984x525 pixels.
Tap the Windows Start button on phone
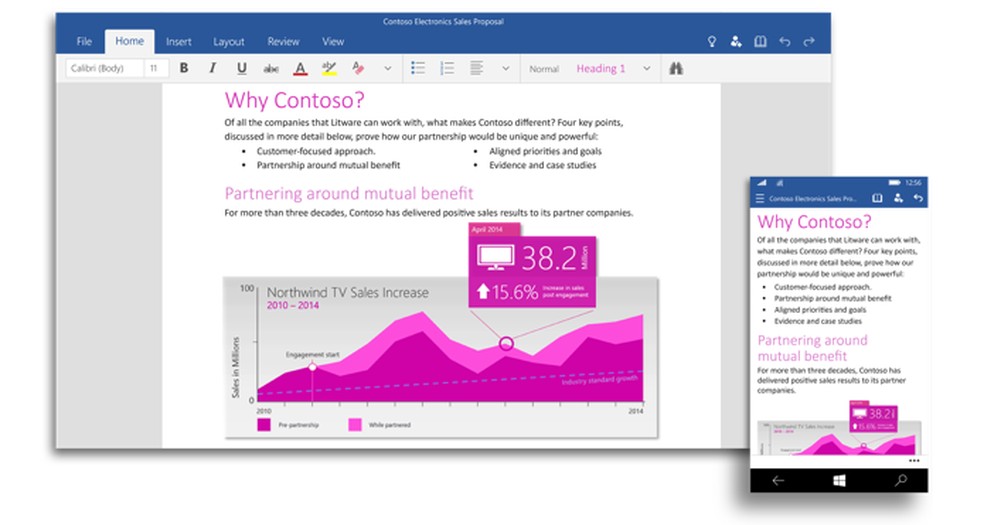click(839, 480)
